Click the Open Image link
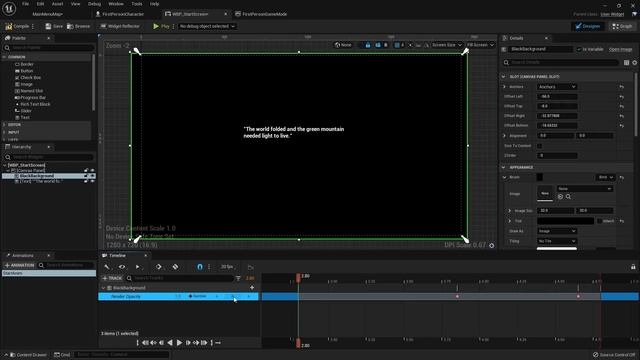Image resolution: width=640 pixels, height=360 pixels. coord(620,49)
